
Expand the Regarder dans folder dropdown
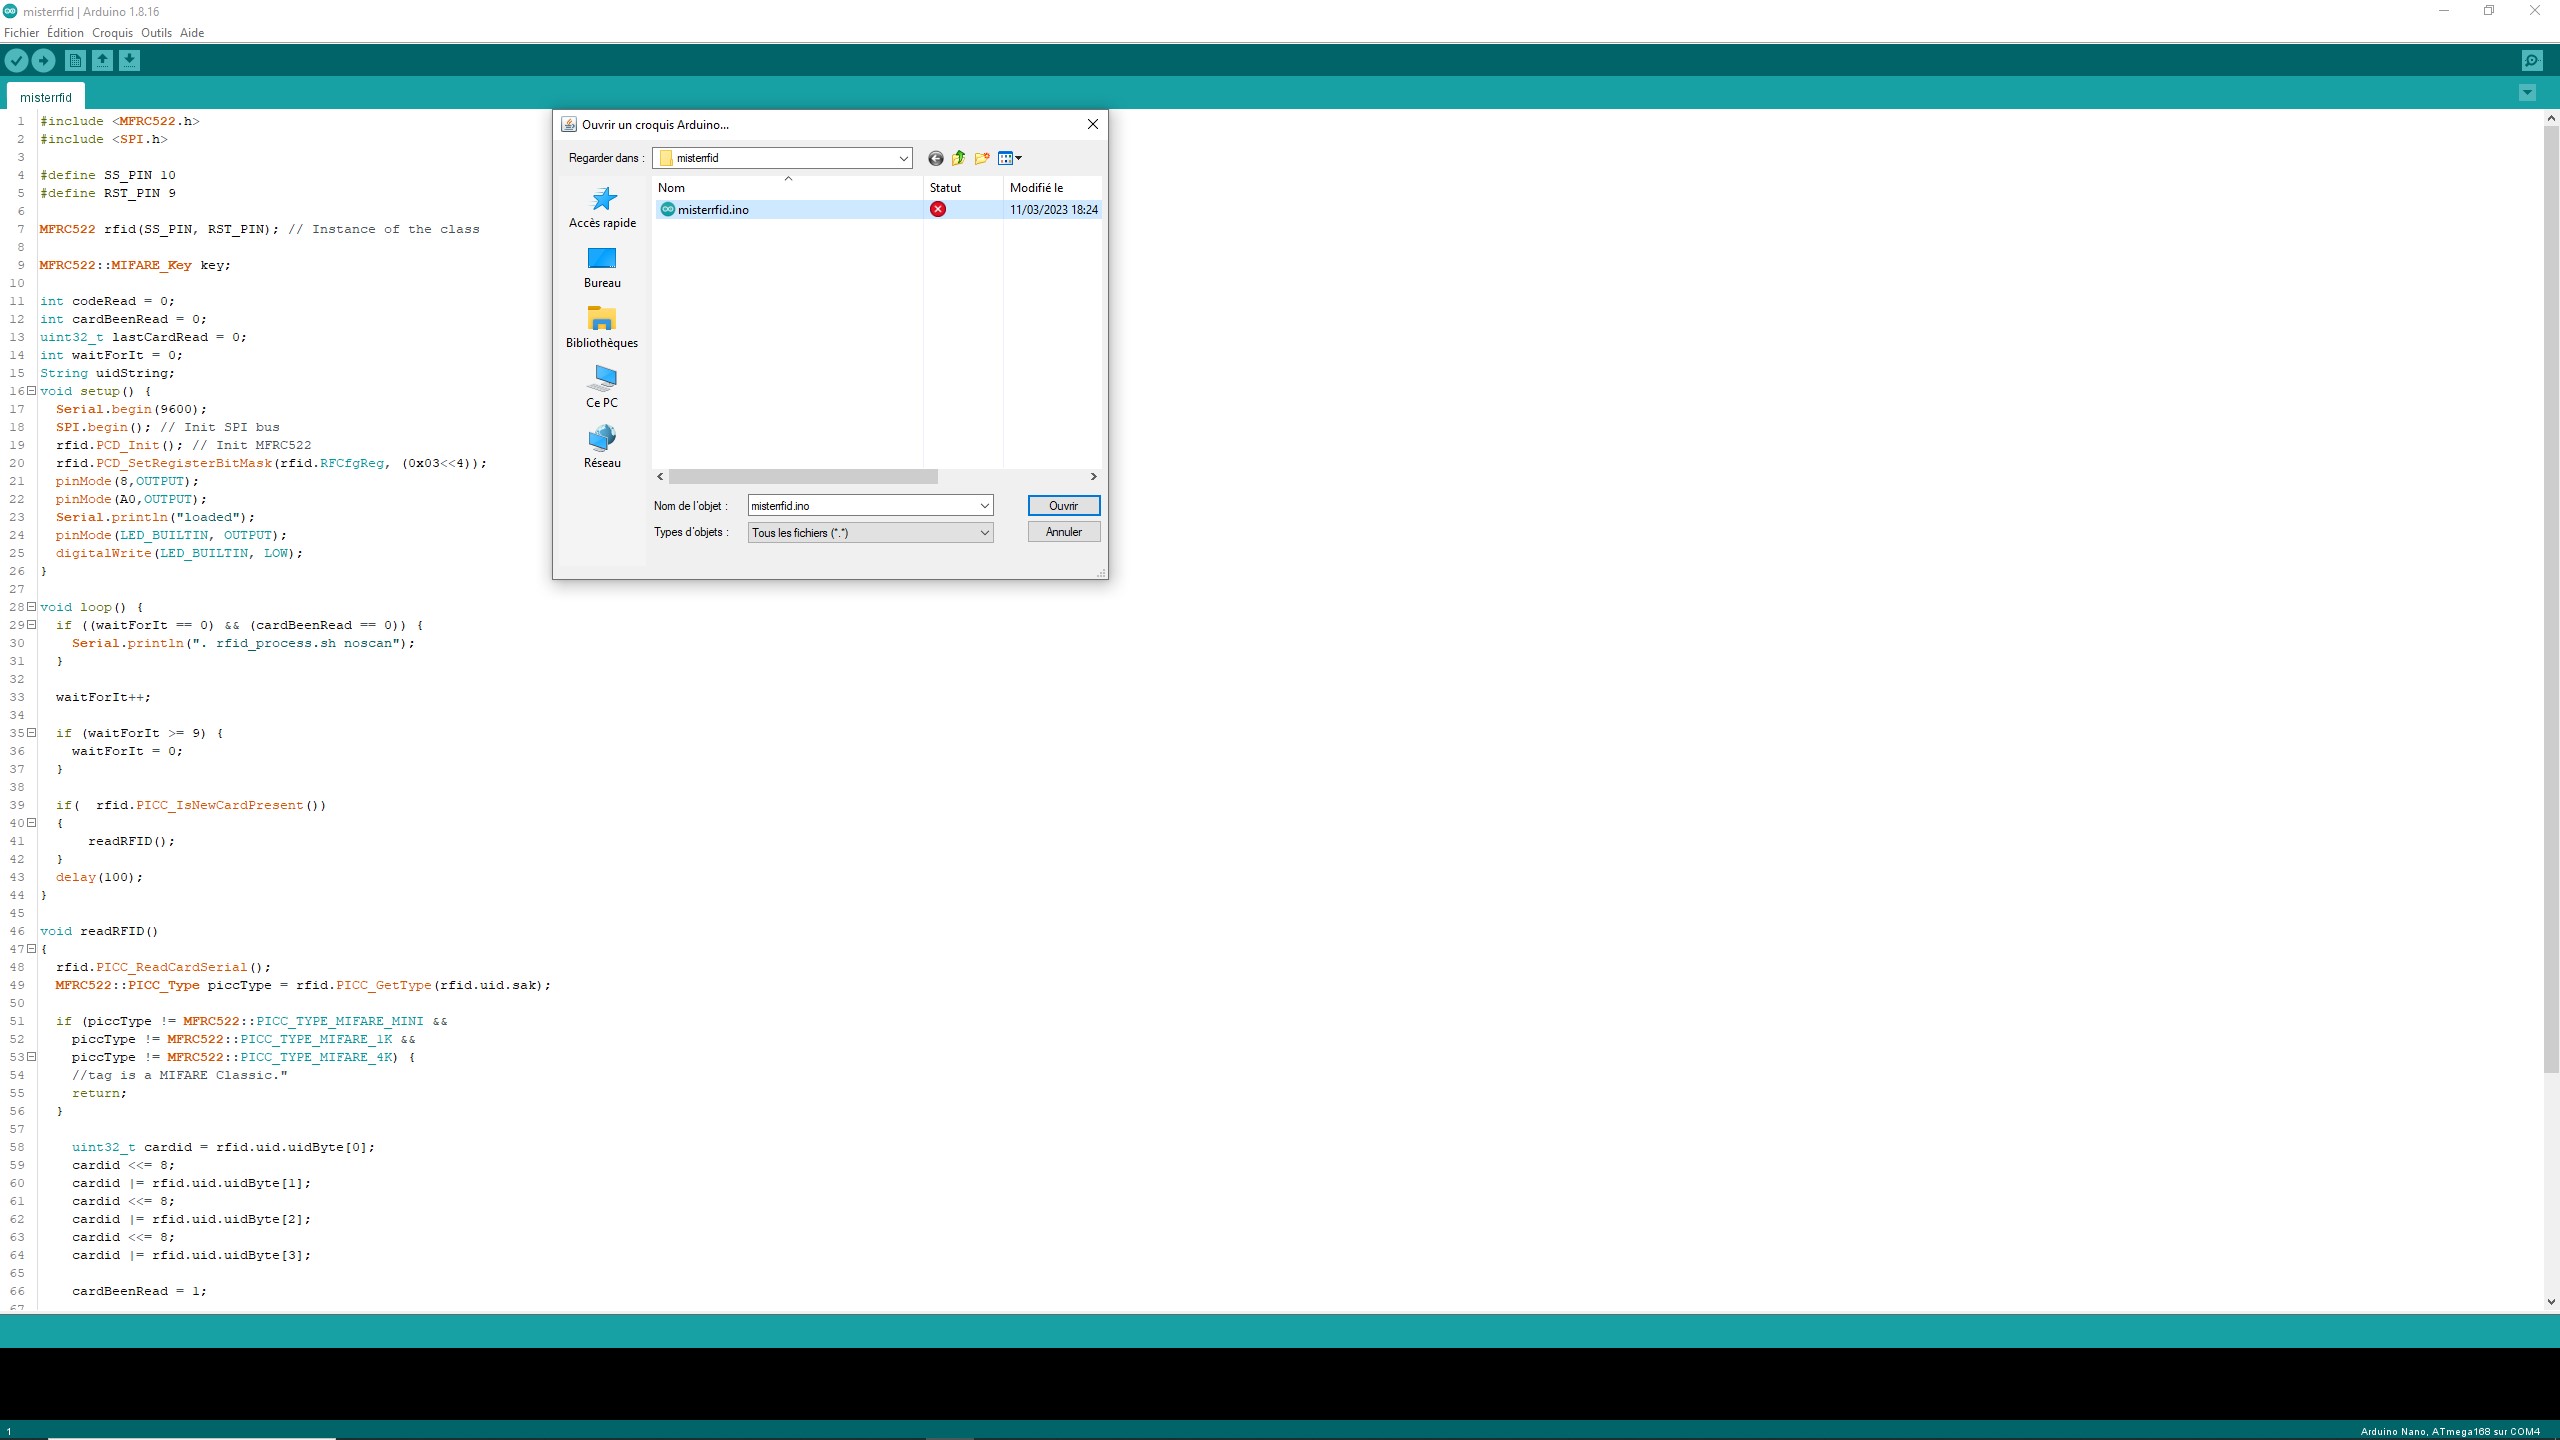(903, 158)
